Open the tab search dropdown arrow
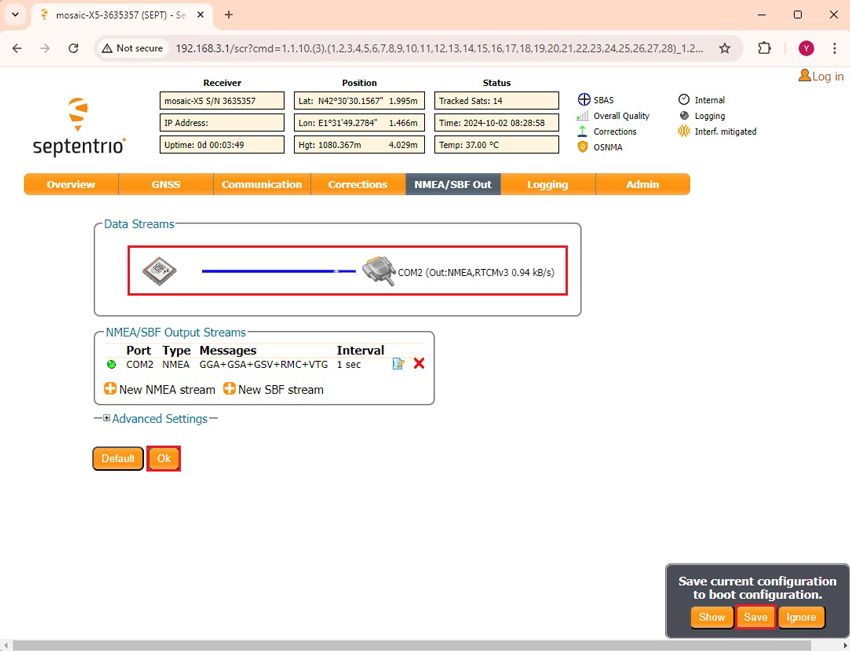 pos(15,15)
